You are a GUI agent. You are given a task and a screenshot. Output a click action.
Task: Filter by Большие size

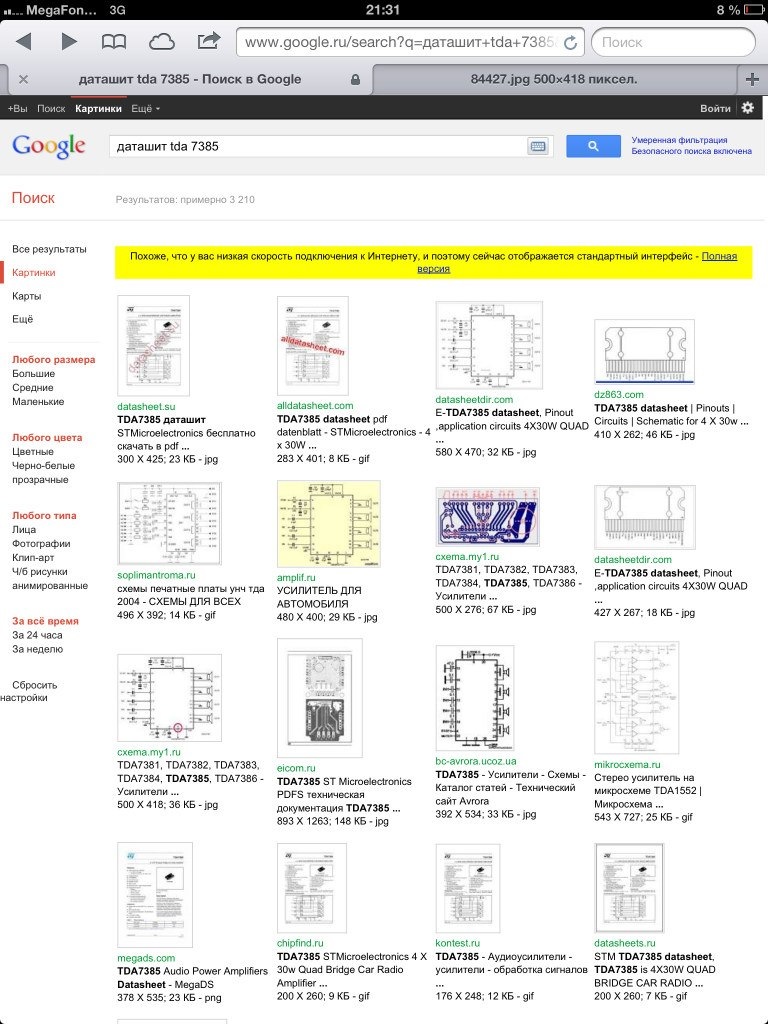coord(33,374)
